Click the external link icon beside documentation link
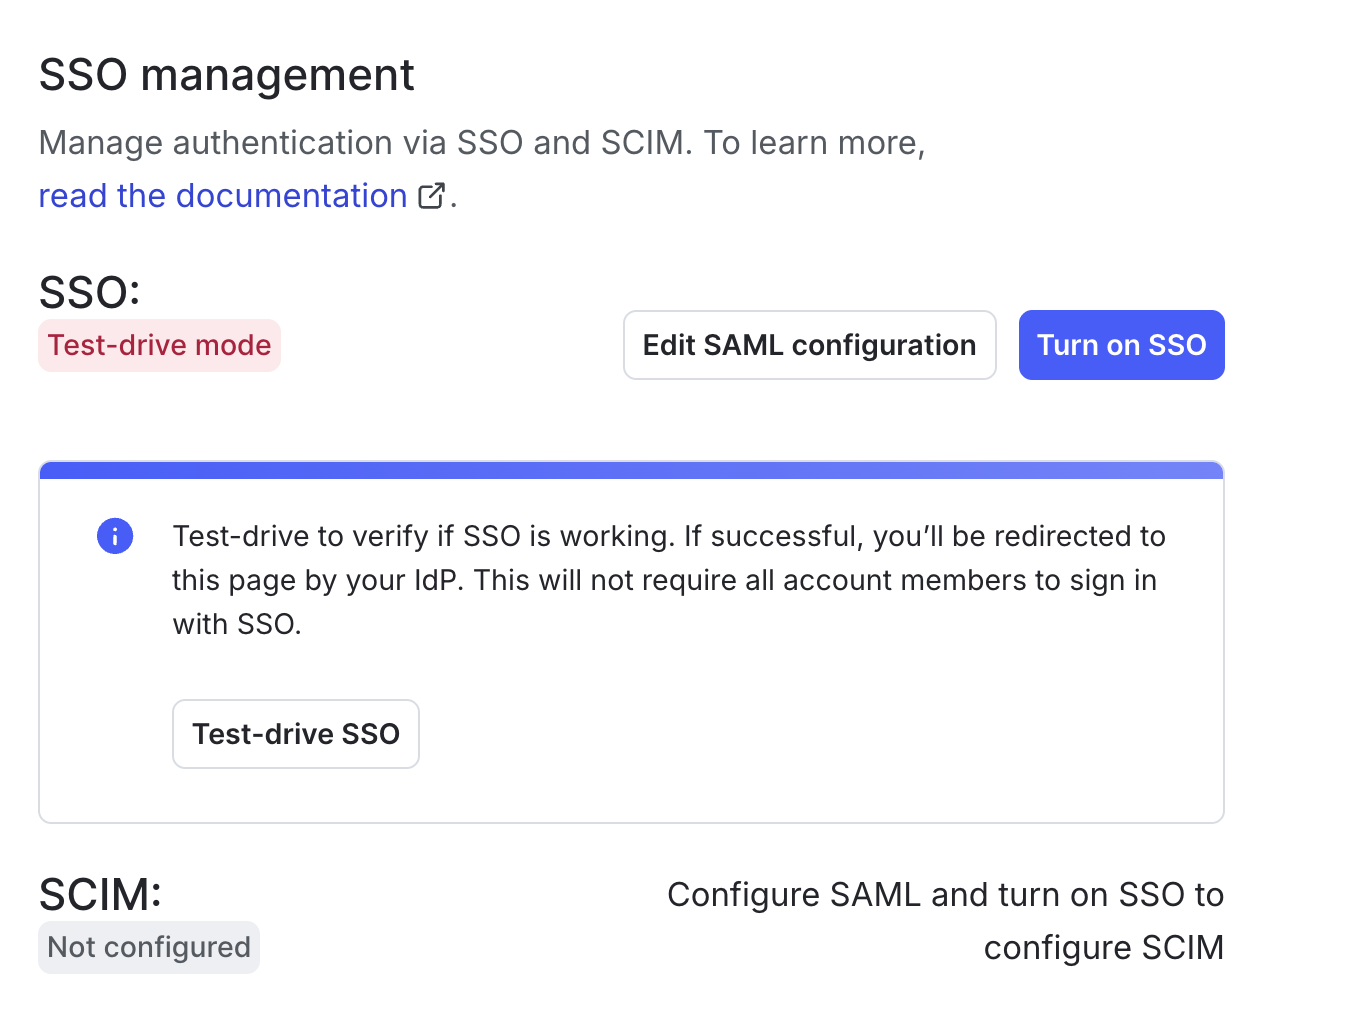Viewport: 1350px width, 1022px height. click(431, 195)
